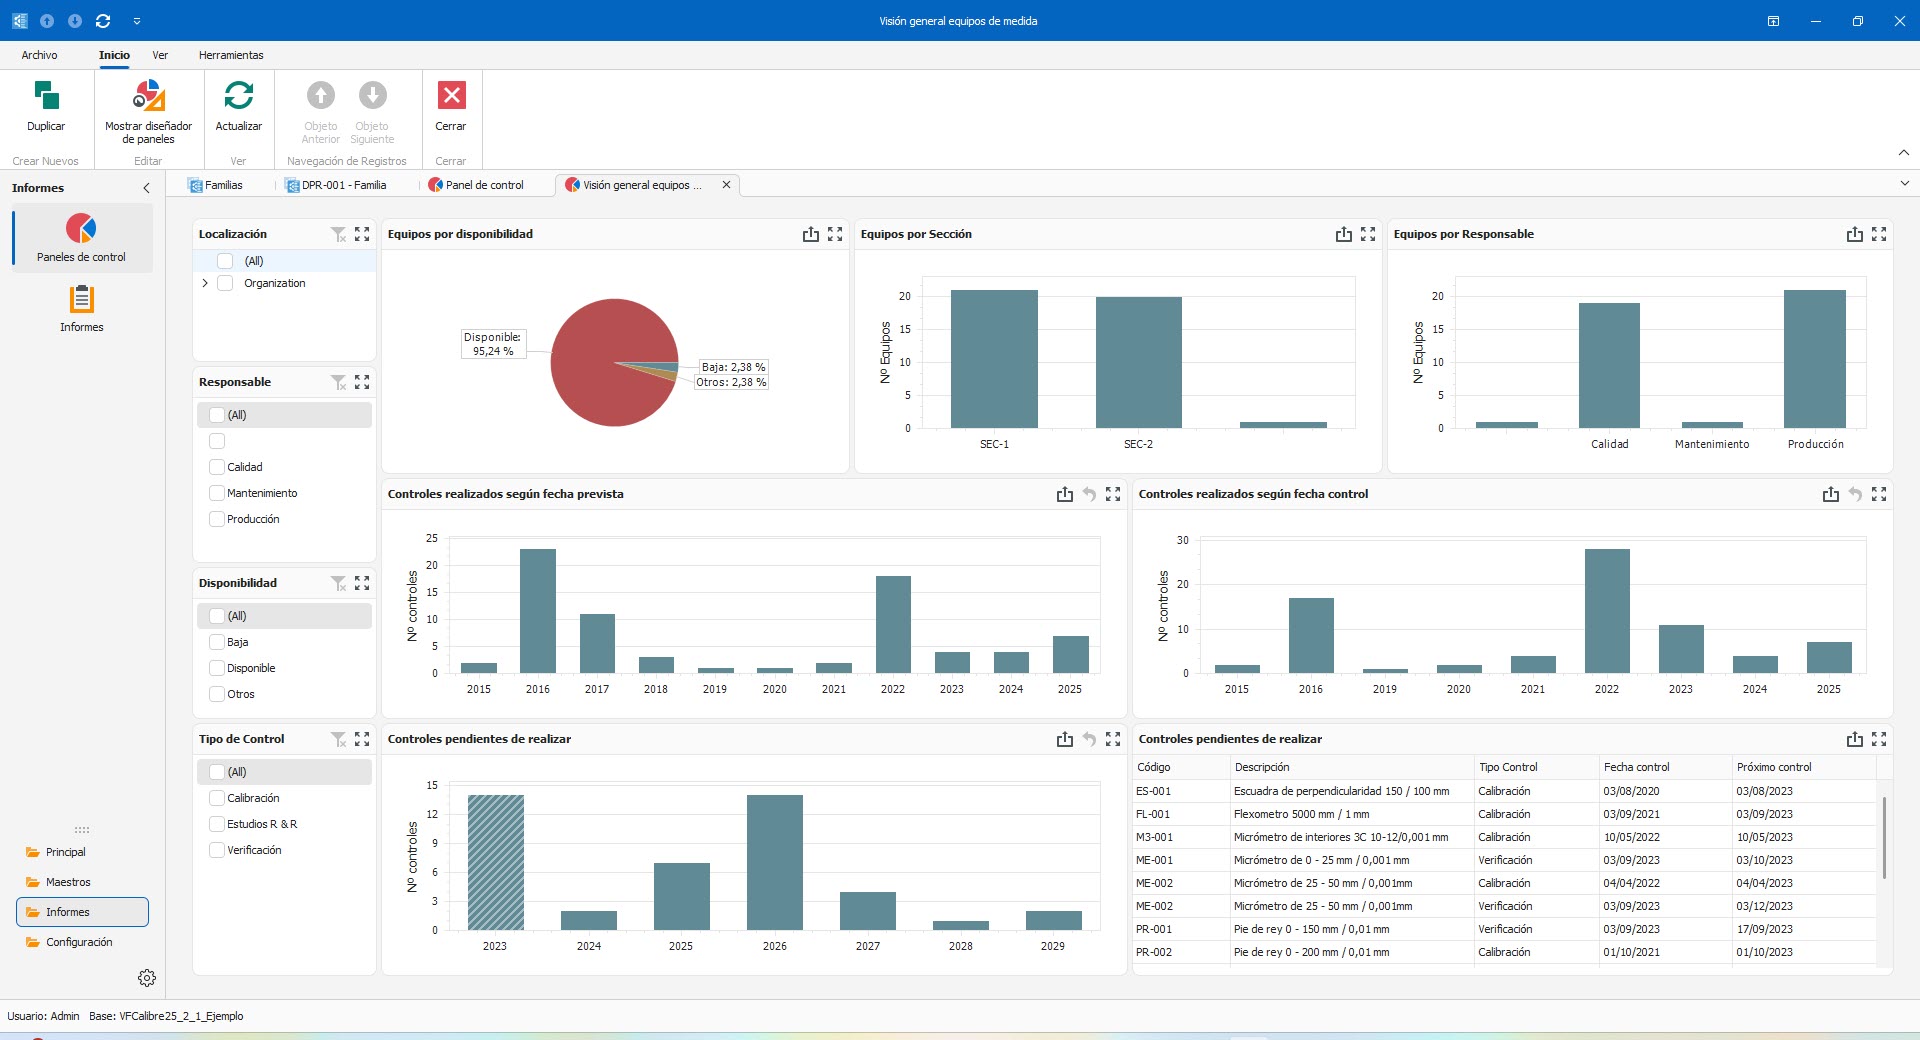Switch to the Panel de control tab
Viewport: 1920px width, 1040px height.
point(484,185)
